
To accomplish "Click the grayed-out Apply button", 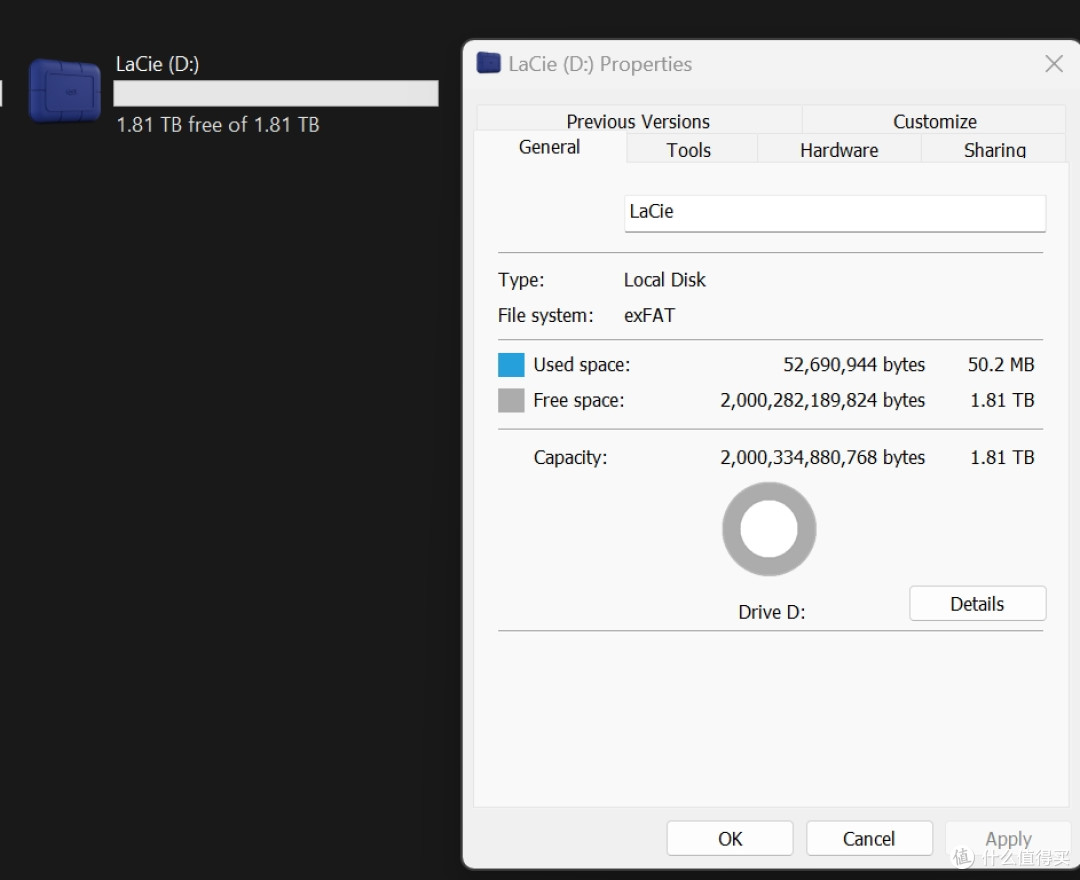I will pyautogui.click(x=1008, y=838).
